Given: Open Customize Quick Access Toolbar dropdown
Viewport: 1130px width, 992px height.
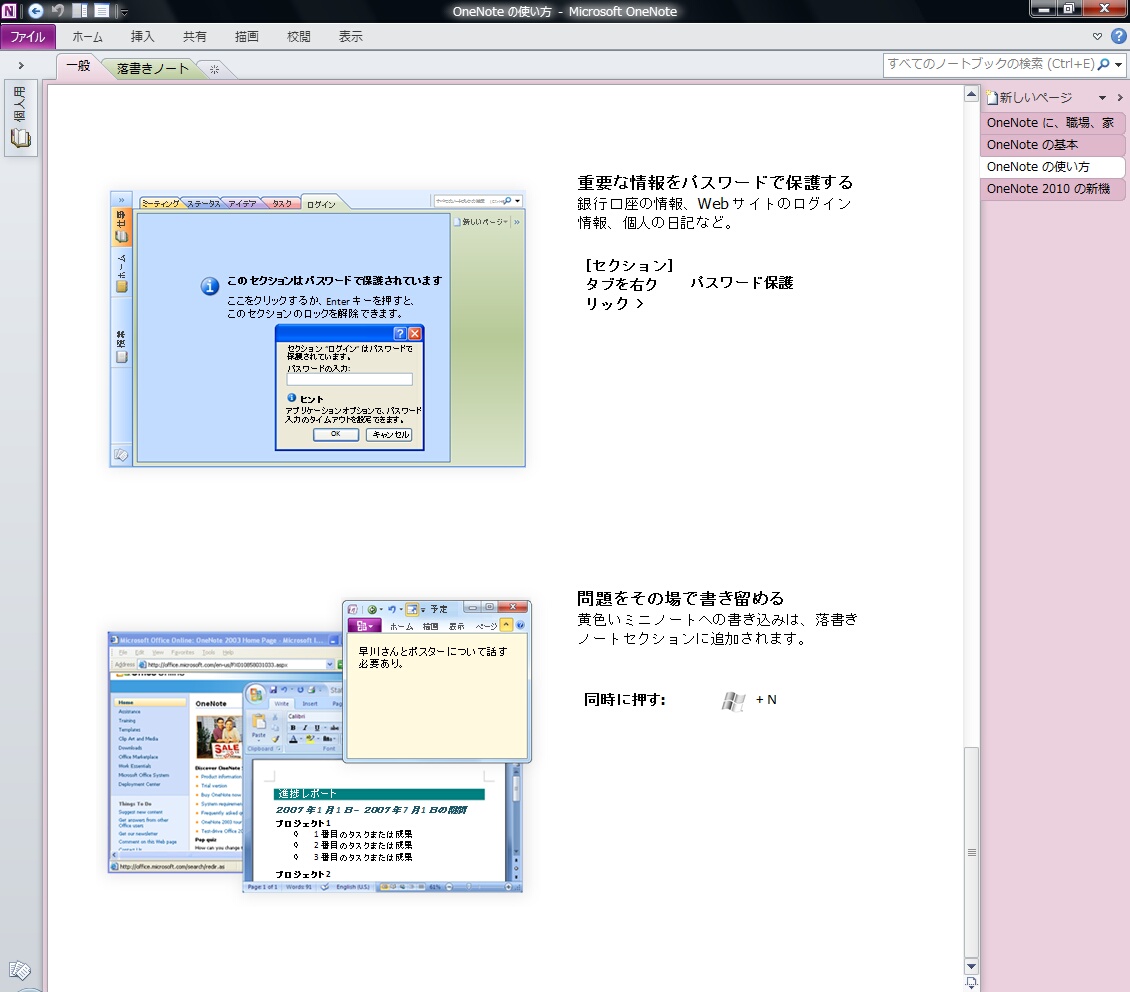Looking at the screenshot, I should [123, 12].
